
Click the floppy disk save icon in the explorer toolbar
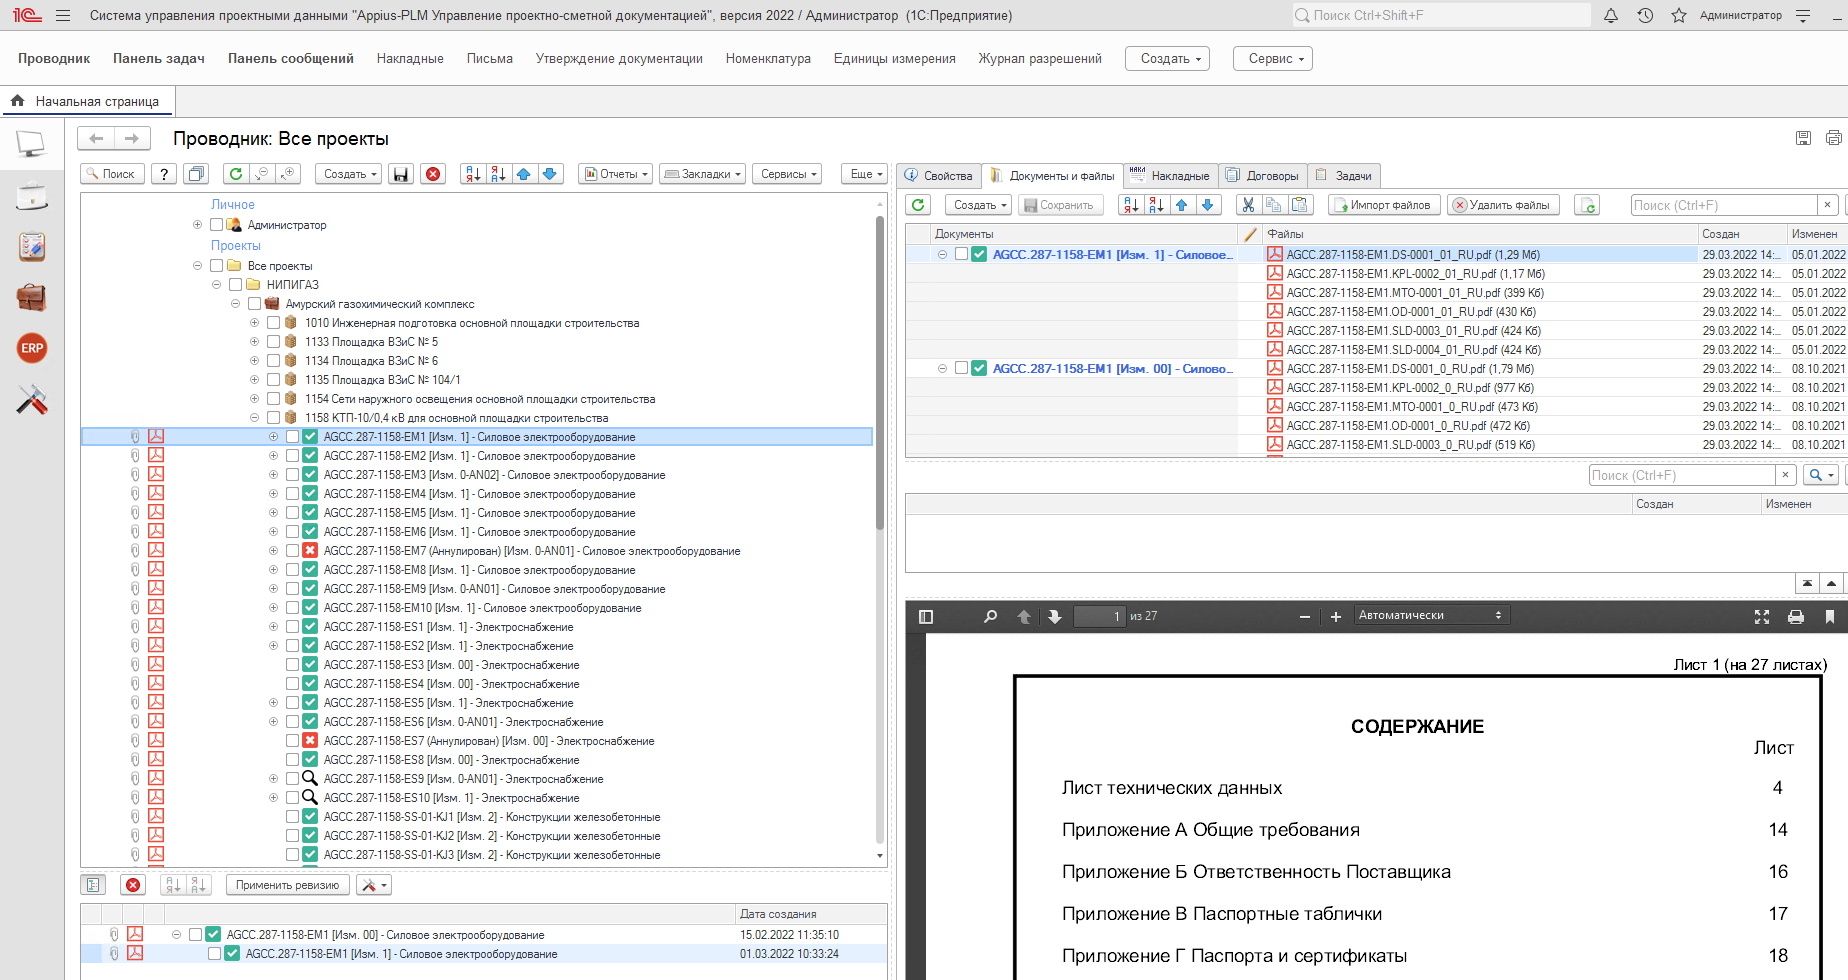click(x=401, y=174)
